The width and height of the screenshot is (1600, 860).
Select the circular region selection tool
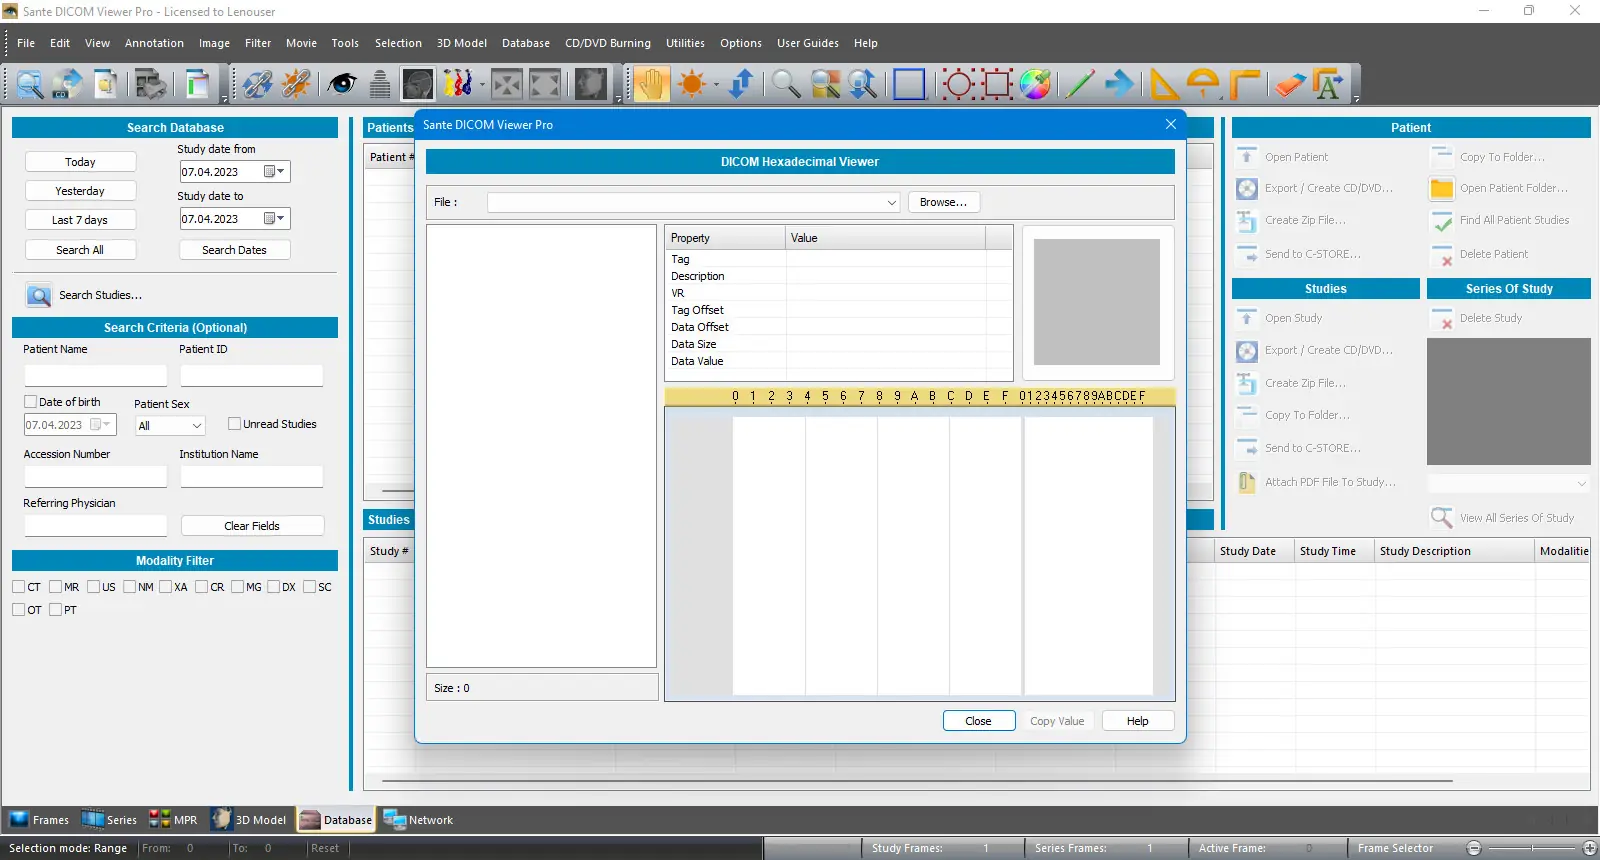[958, 84]
